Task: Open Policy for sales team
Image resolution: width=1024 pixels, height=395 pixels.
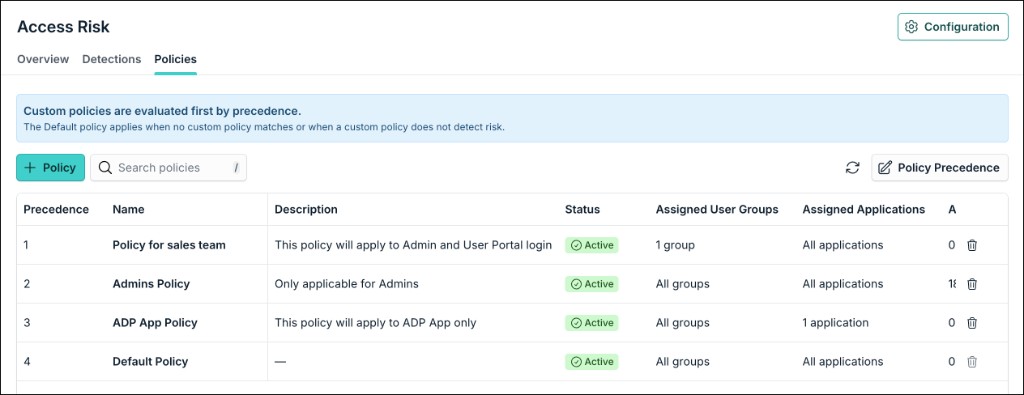Action: pos(168,245)
